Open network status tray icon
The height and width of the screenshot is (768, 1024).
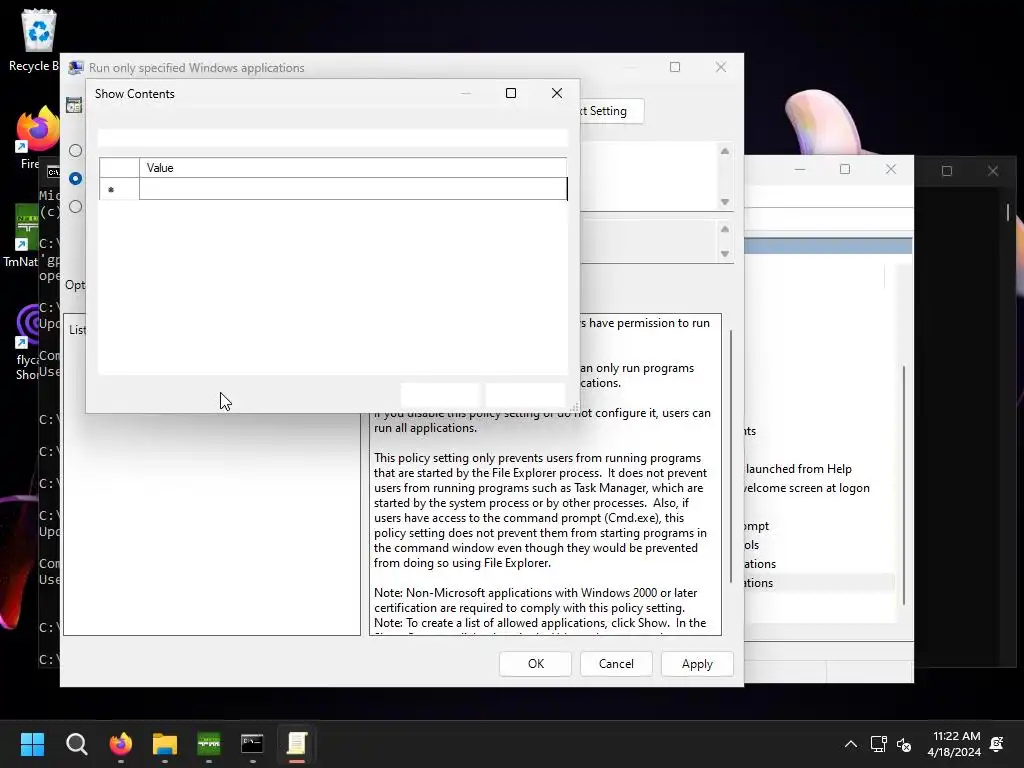pyautogui.click(x=878, y=744)
